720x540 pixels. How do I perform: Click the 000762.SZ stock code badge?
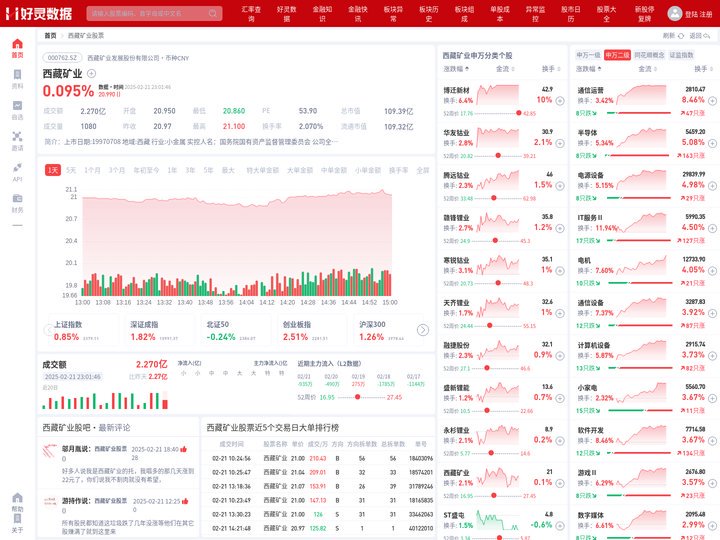62,58
